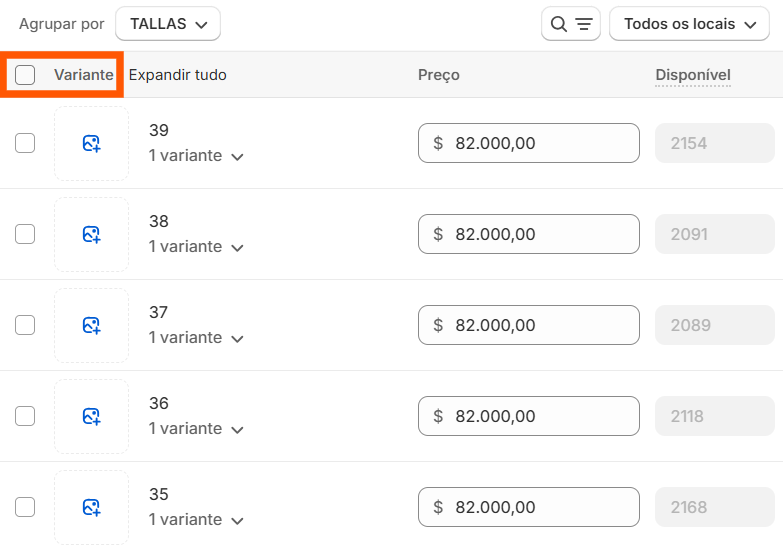Add image to size 39 variant
The image size is (783, 551).
coord(91,143)
